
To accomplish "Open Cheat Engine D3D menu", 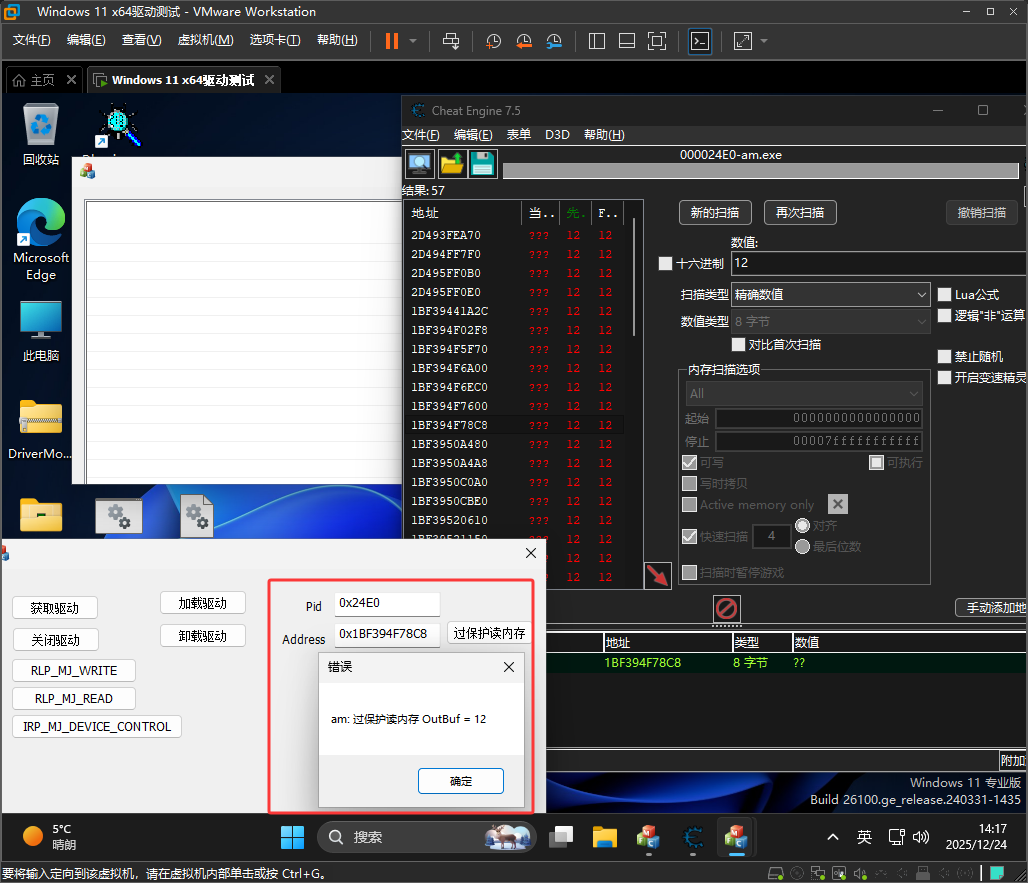I will click(557, 135).
